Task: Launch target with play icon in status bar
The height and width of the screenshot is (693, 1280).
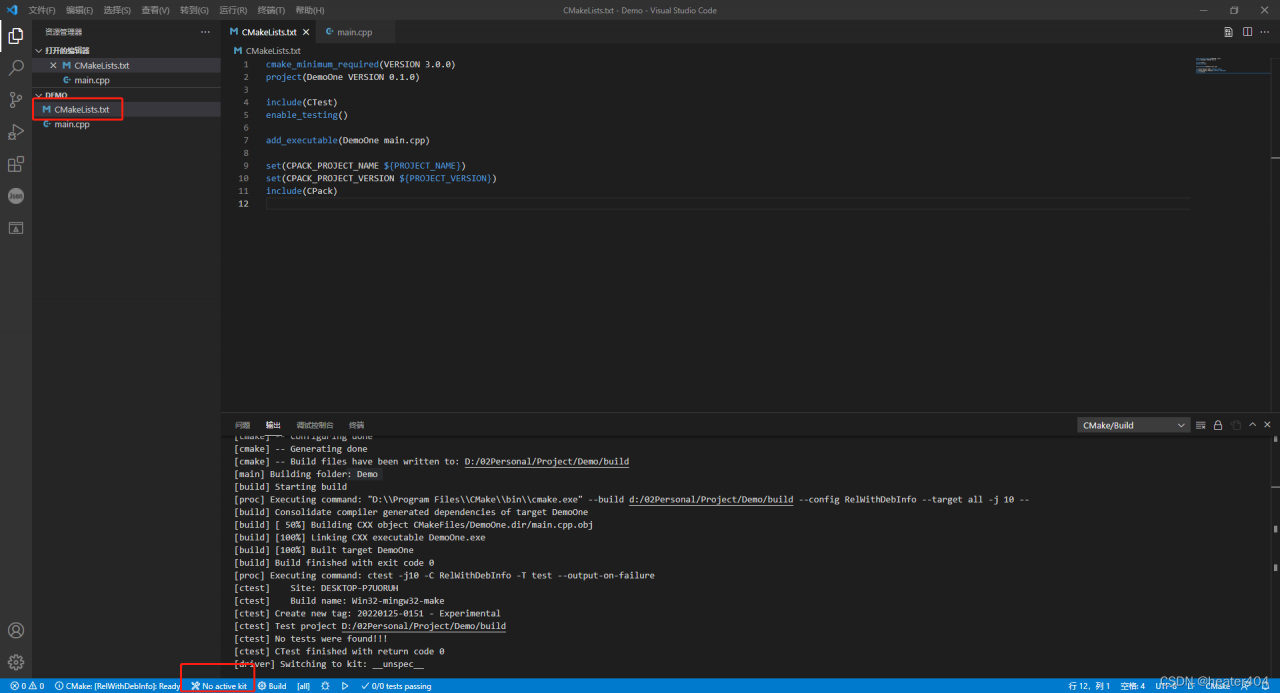Action: 345,686
